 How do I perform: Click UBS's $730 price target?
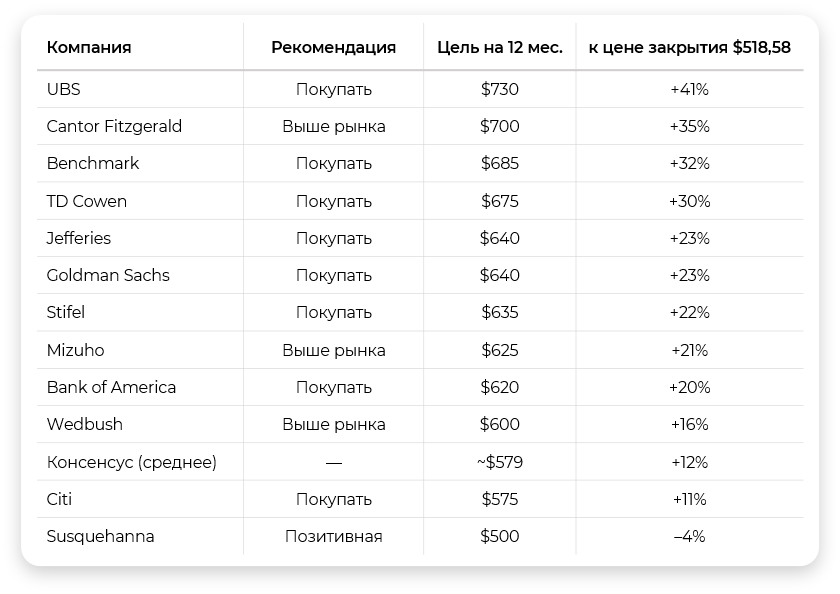tap(500, 89)
